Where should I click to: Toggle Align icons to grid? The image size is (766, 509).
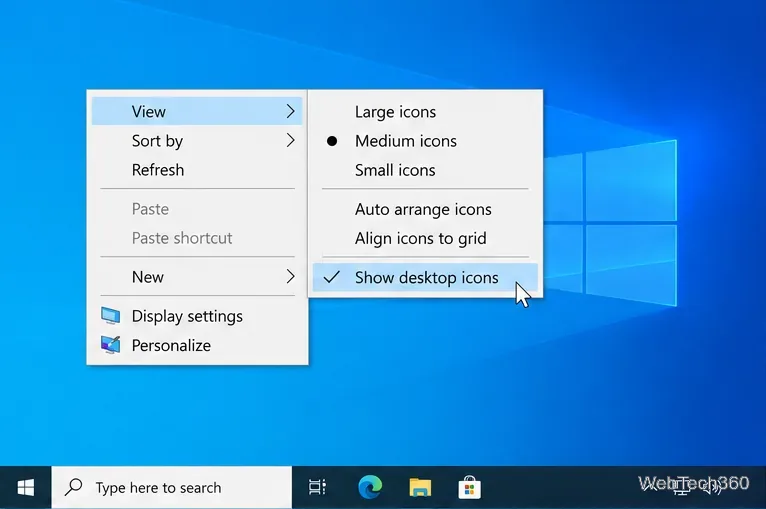(x=425, y=238)
